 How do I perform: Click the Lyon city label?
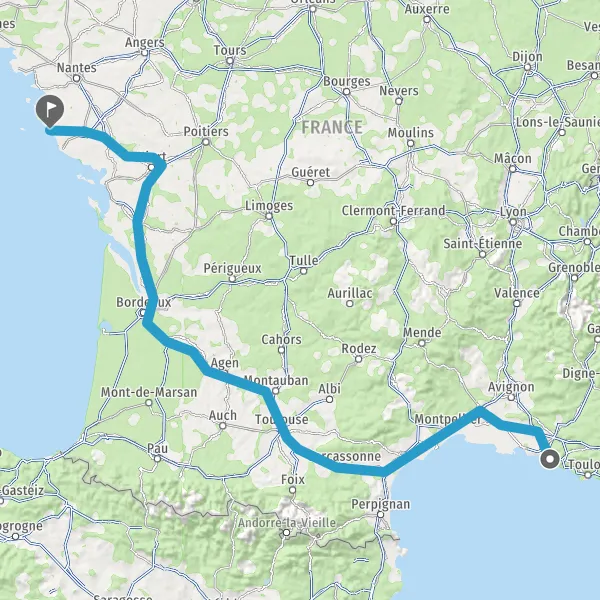(513, 212)
